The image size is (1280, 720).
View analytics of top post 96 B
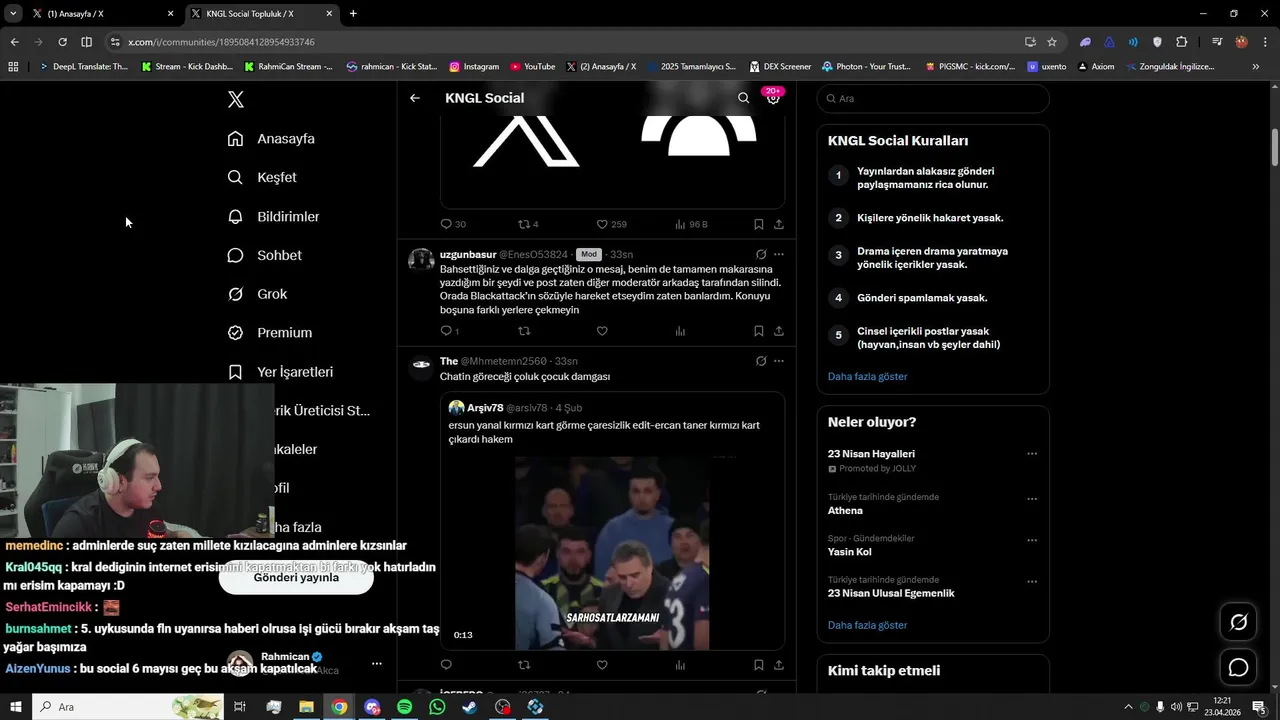691,224
